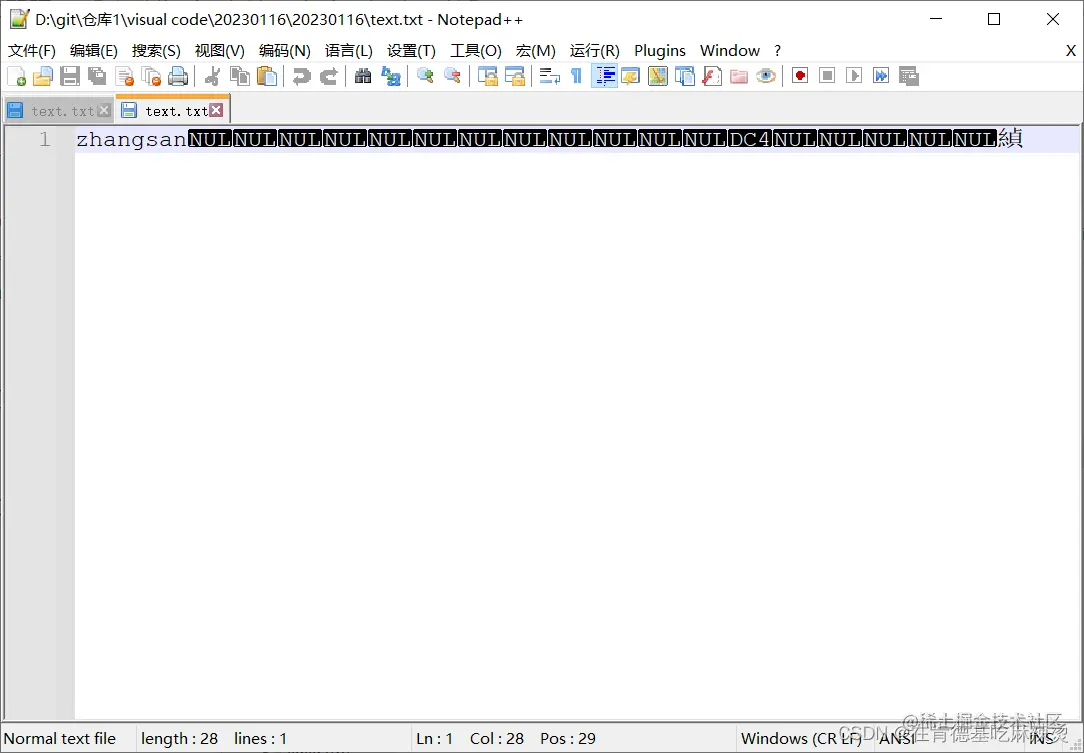
Task: Open the 运行(R) menu
Action: (595, 50)
